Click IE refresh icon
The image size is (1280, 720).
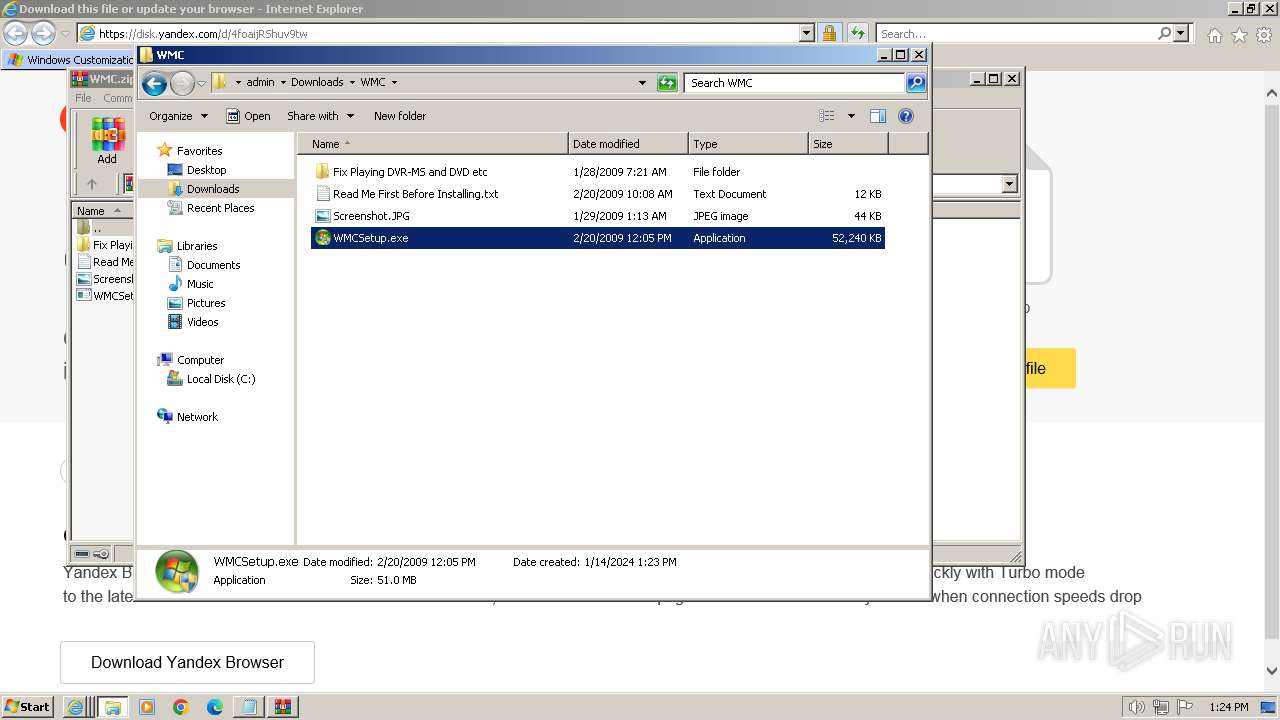click(857, 33)
